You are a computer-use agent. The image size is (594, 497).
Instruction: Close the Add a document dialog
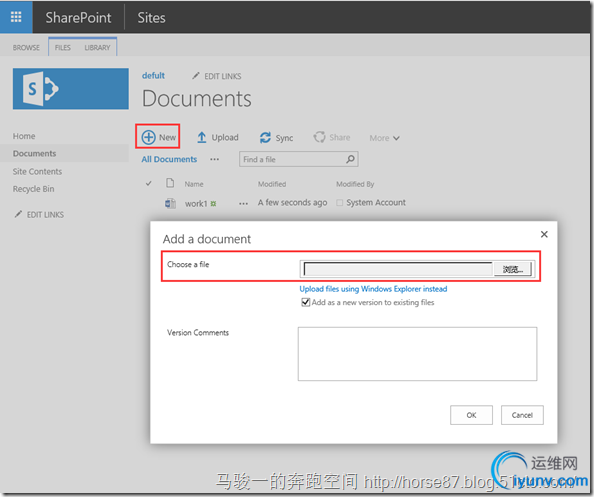pos(544,234)
